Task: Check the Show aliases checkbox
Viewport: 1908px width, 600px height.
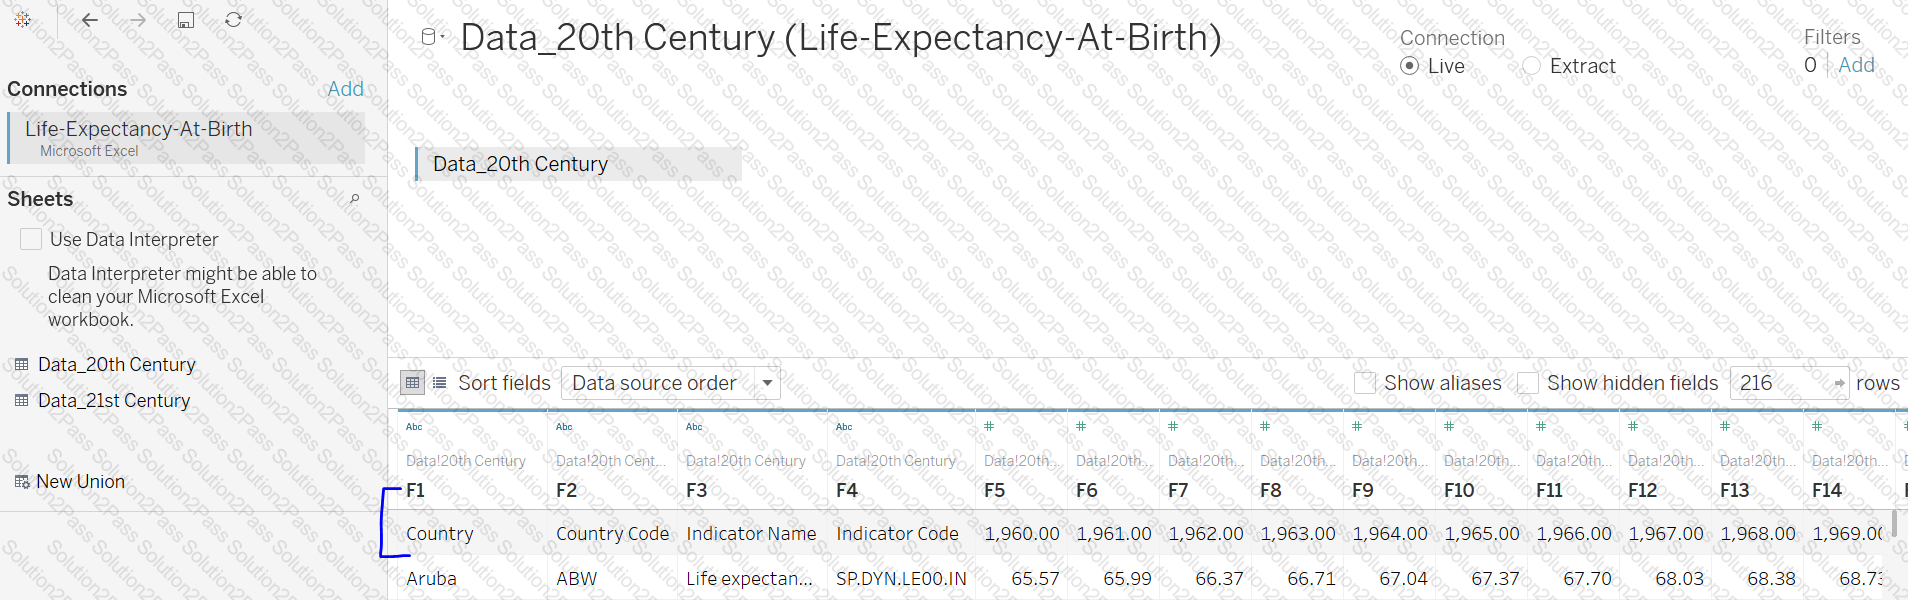Action: (x=1365, y=383)
